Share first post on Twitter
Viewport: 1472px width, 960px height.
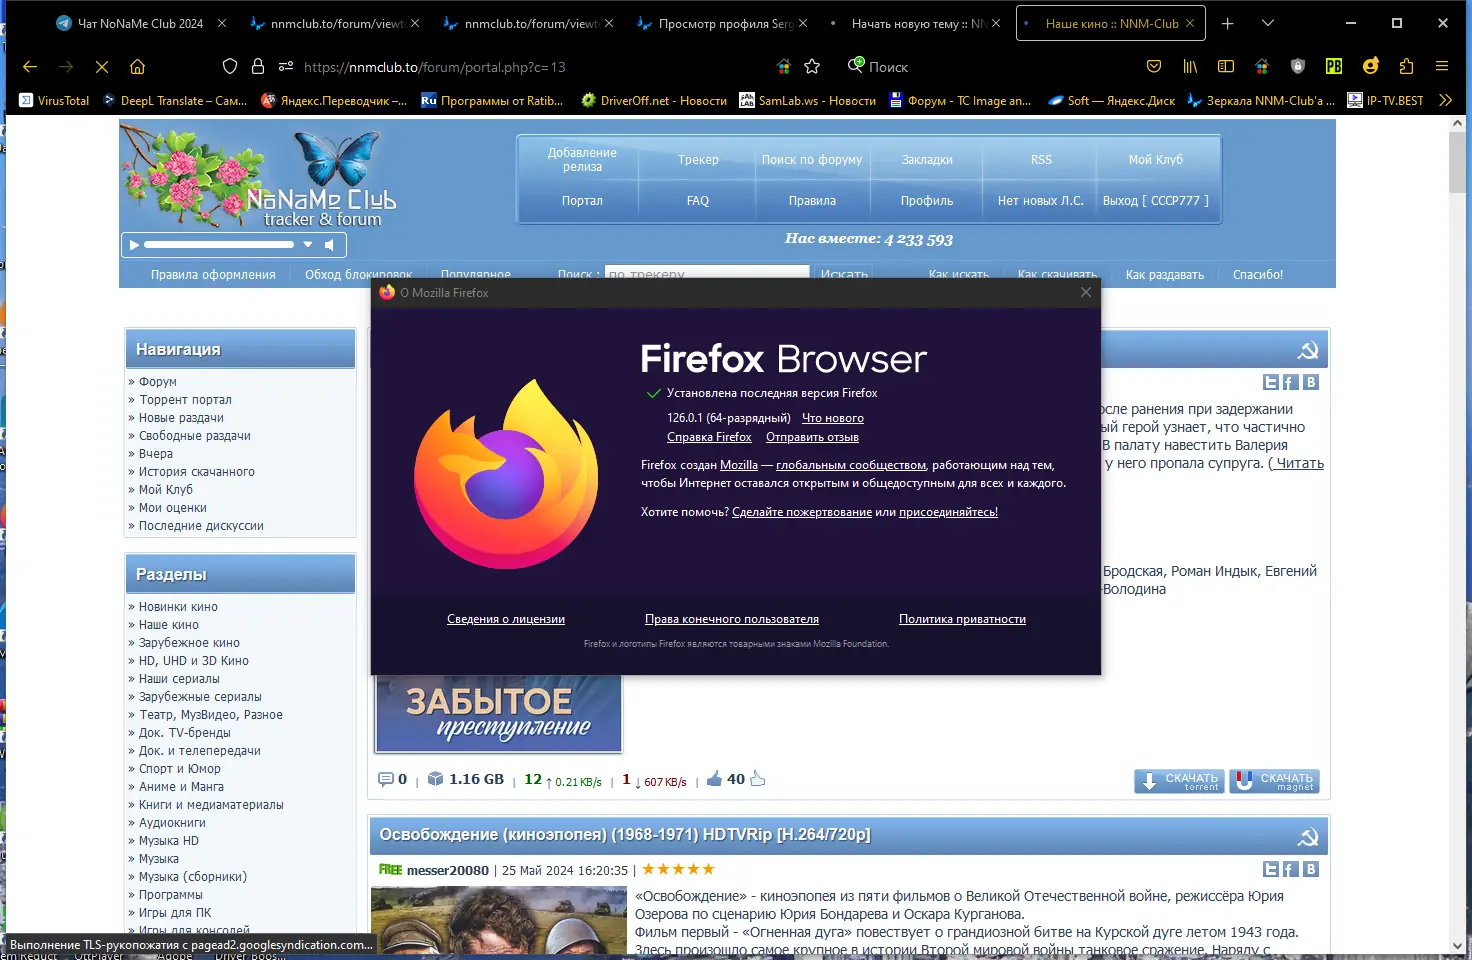tap(1271, 382)
